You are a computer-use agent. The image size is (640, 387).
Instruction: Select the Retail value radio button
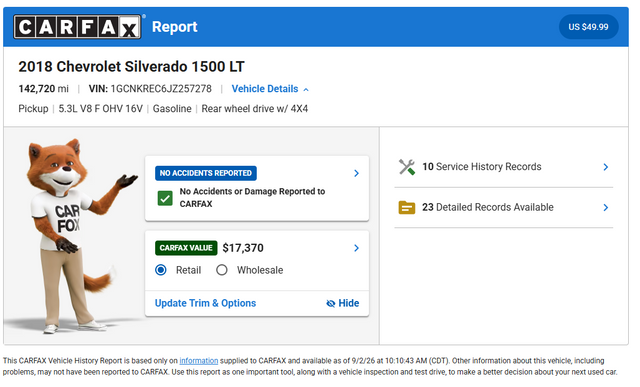[x=161, y=270]
